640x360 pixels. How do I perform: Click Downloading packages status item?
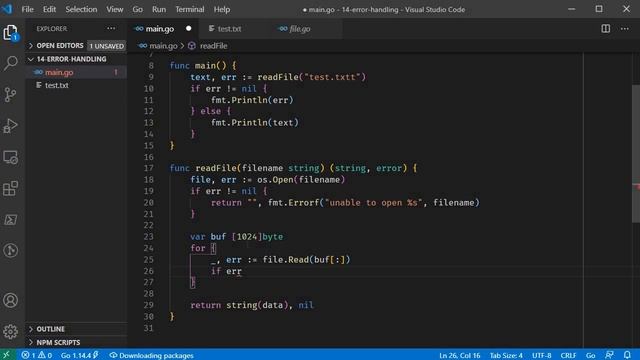pyautogui.click(x=151, y=355)
